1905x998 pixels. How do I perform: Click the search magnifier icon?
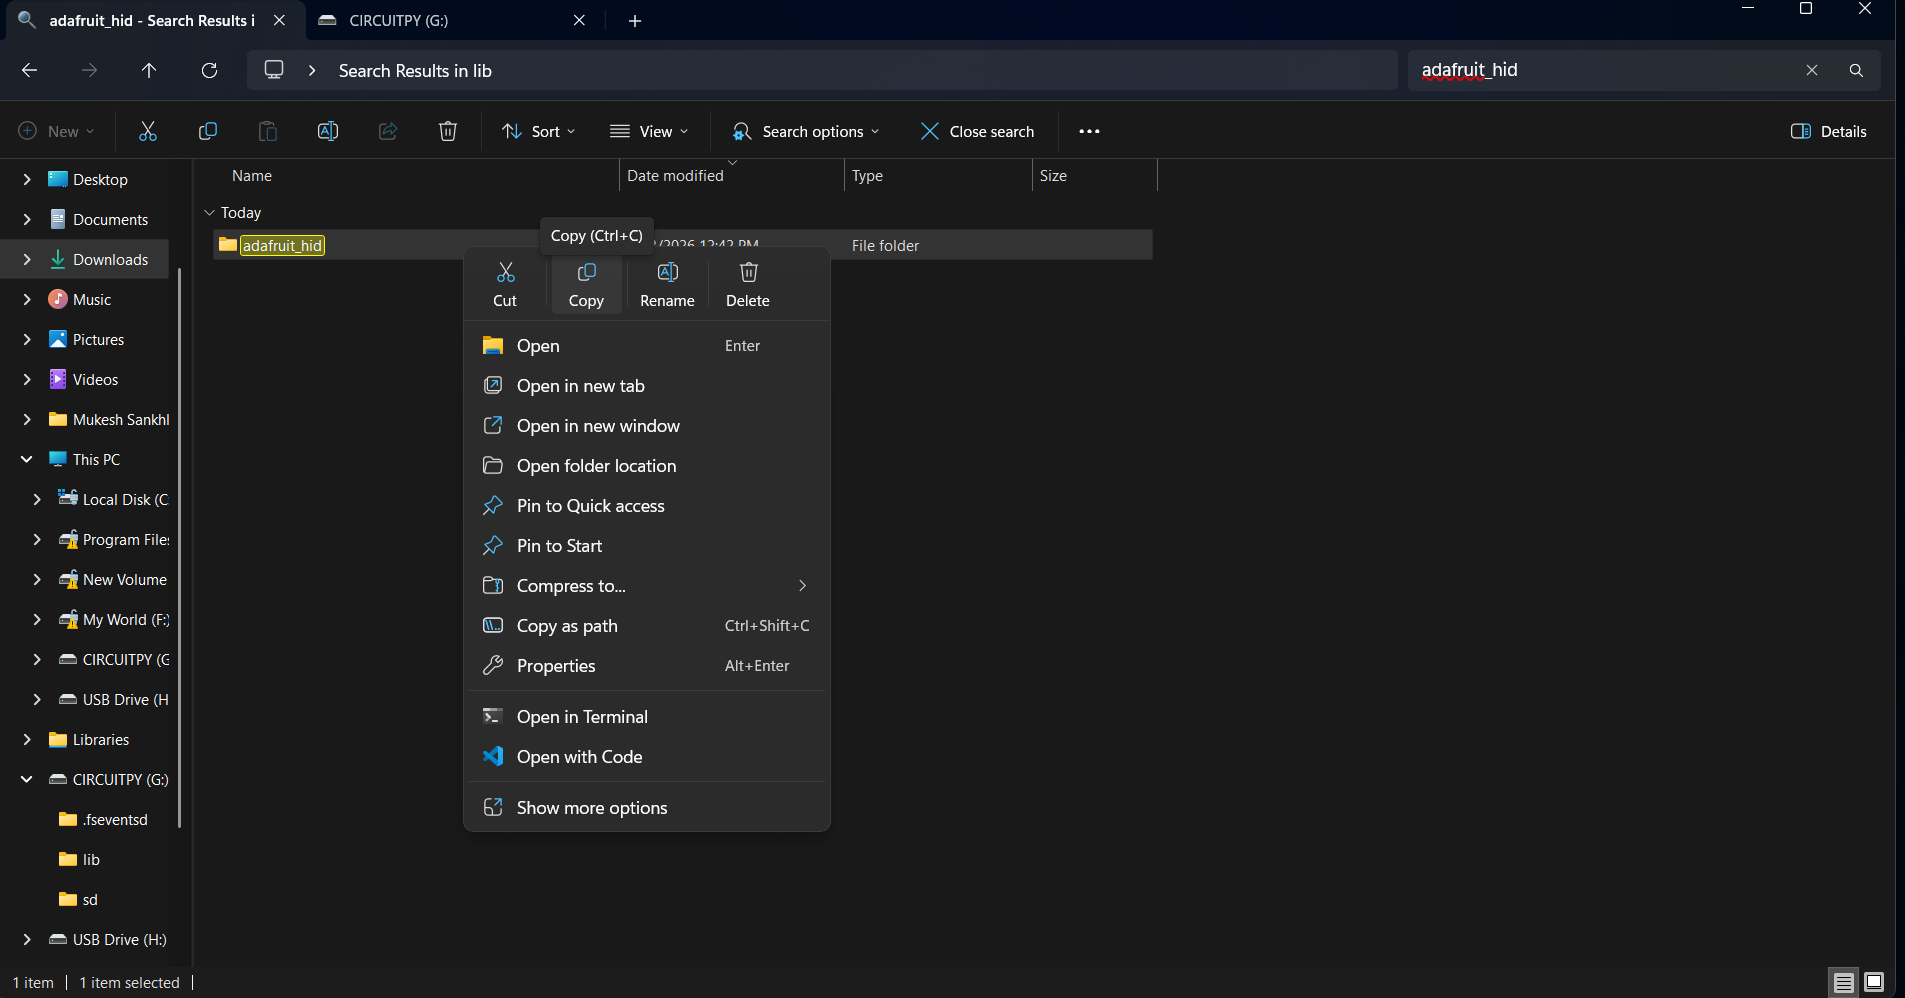click(x=1856, y=70)
